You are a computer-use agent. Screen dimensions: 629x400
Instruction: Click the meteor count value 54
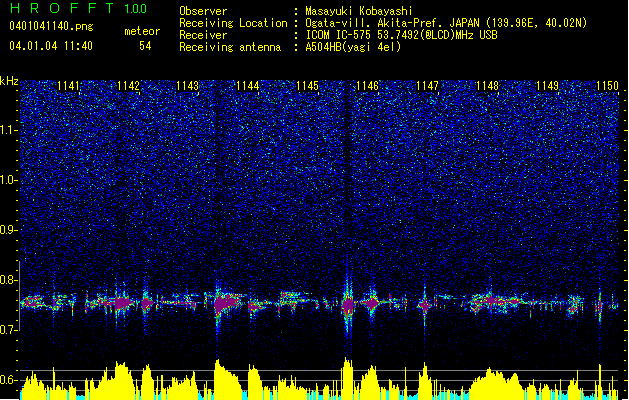click(x=145, y=46)
